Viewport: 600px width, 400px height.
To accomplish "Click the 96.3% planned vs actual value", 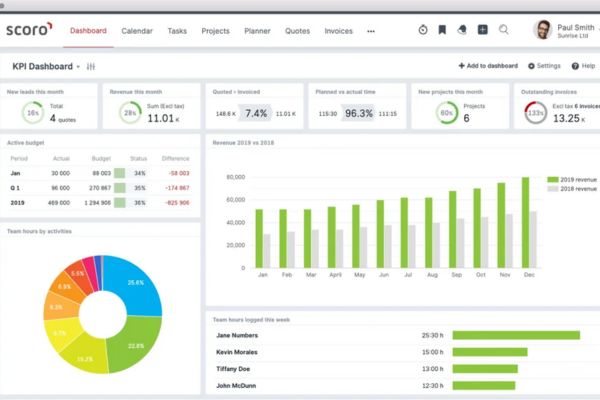I will (359, 113).
